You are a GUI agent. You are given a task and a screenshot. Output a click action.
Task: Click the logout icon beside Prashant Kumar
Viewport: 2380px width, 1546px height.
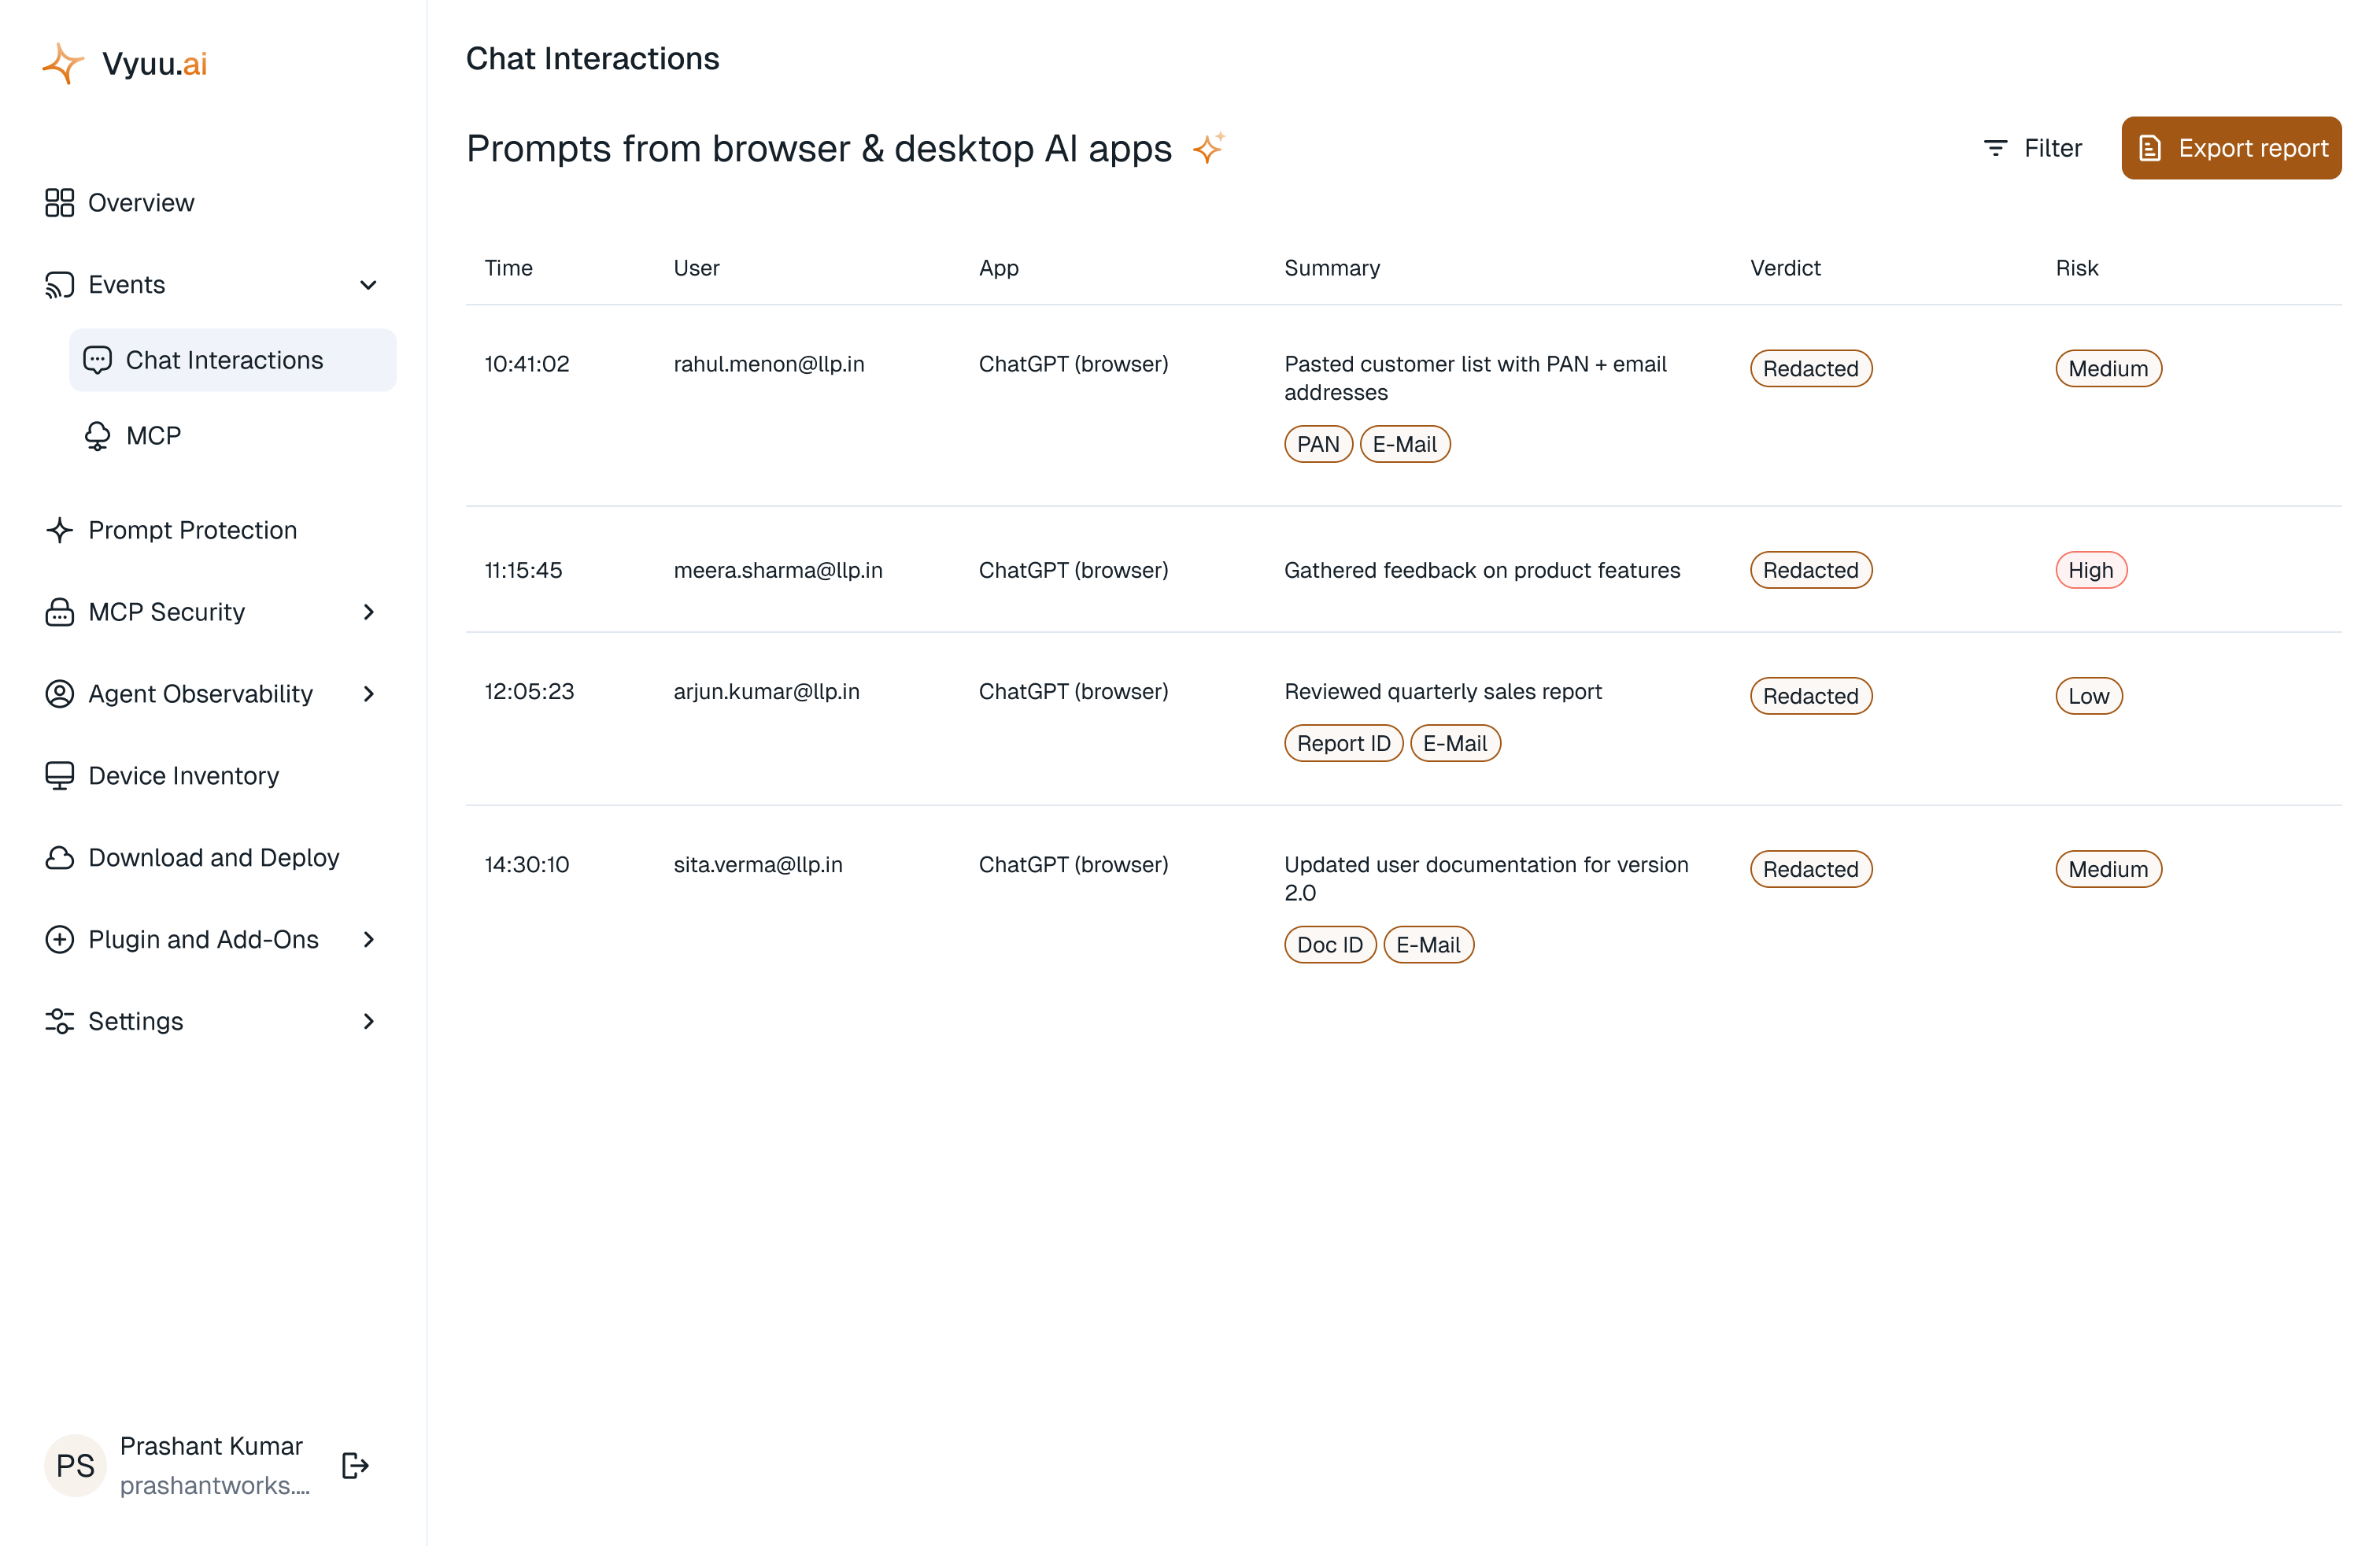[x=355, y=1465]
